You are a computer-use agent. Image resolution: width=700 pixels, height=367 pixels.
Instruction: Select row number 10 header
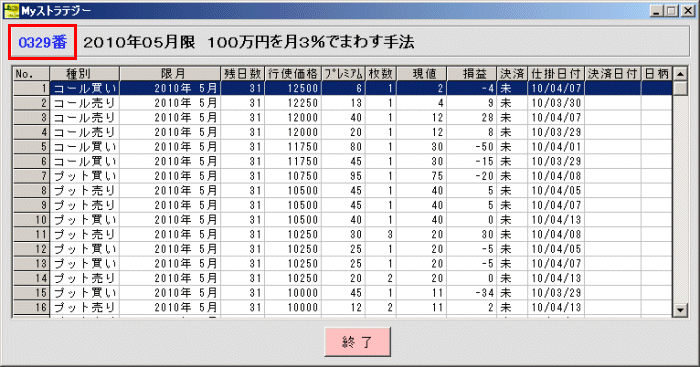tap(31, 220)
